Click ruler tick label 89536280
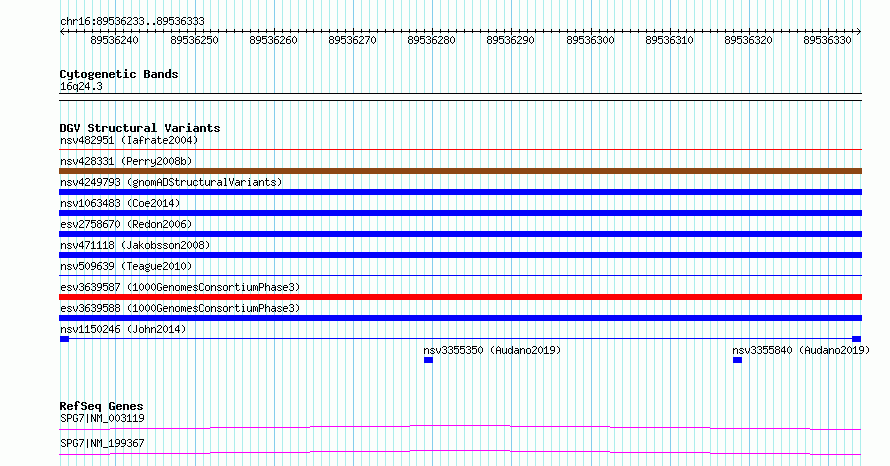 tap(431, 40)
